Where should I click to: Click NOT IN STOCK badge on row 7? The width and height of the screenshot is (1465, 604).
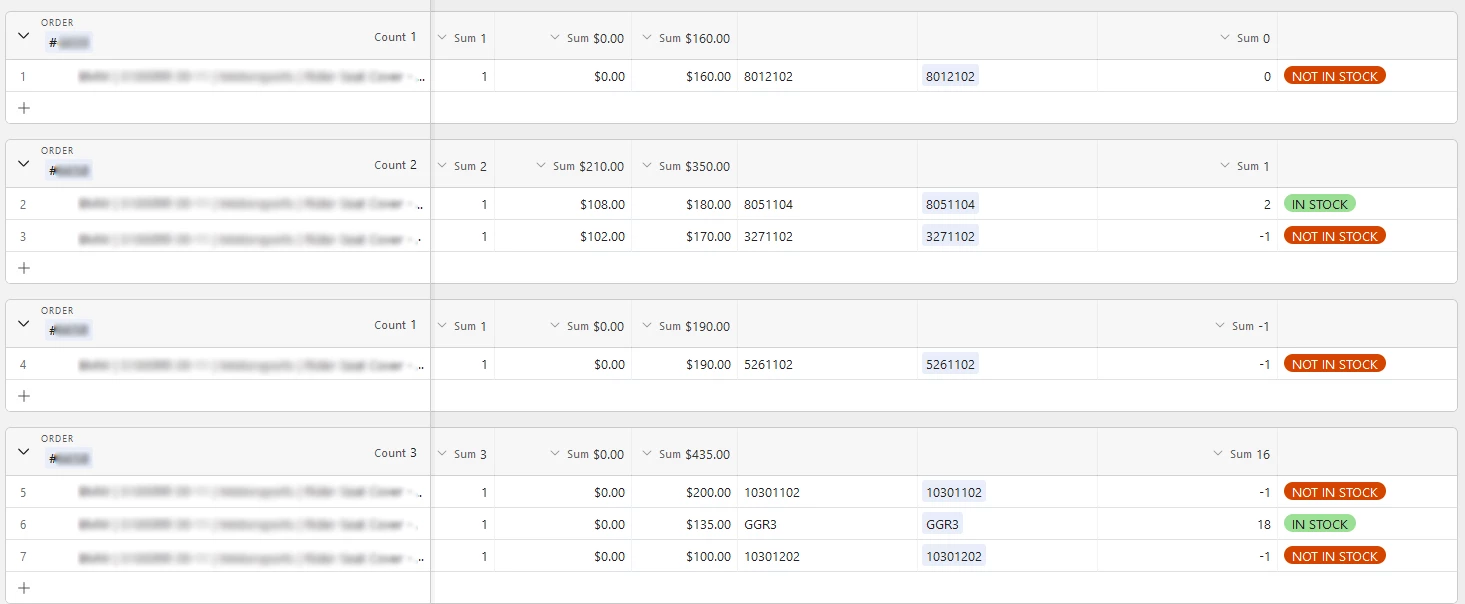1334,556
